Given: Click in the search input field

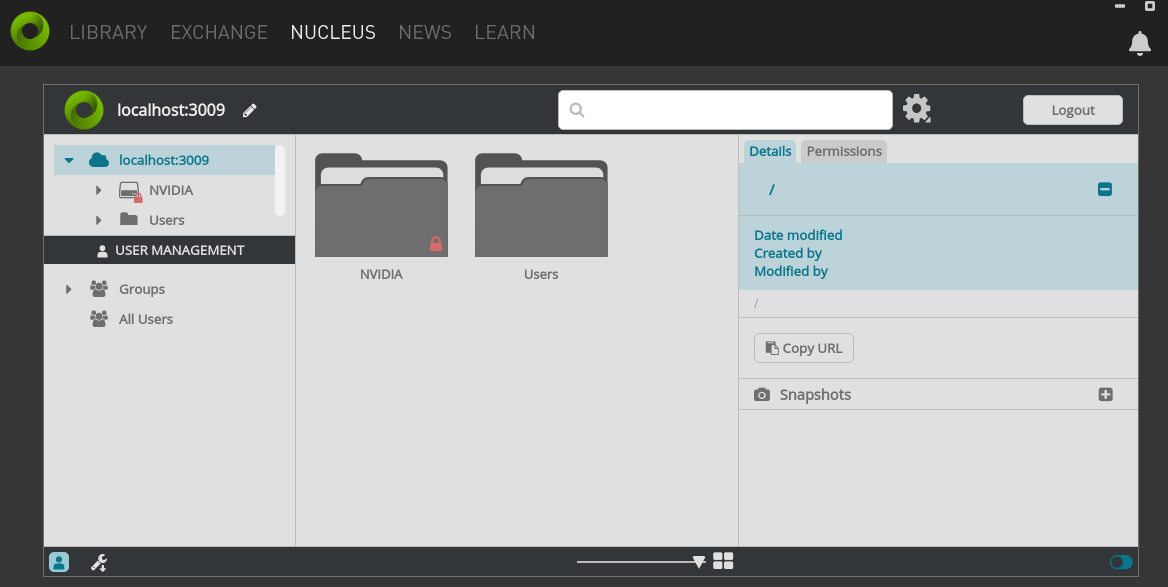Looking at the screenshot, I should point(726,110).
